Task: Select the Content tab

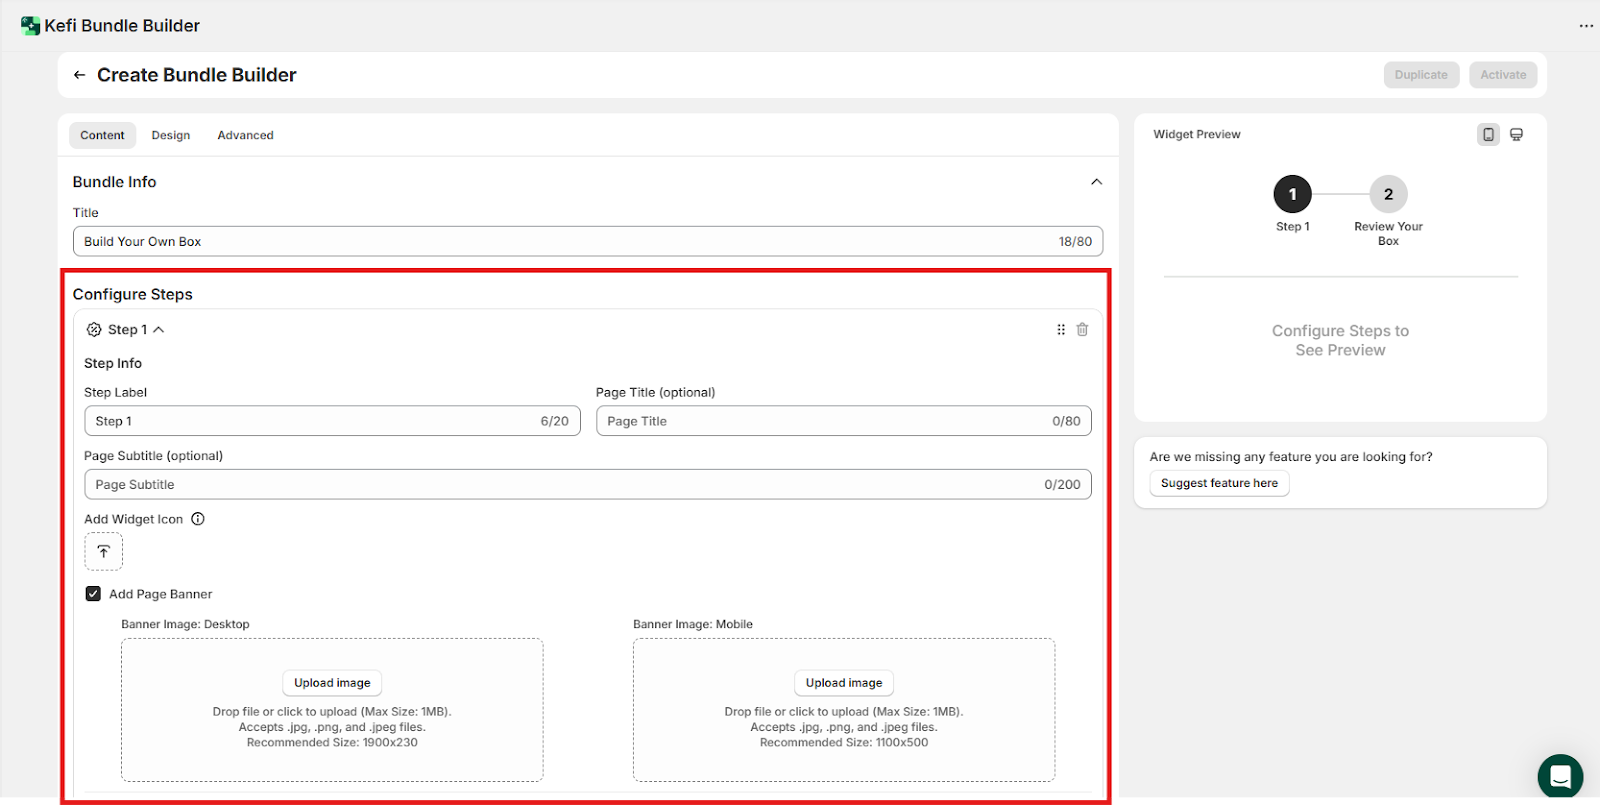Action: (x=102, y=135)
